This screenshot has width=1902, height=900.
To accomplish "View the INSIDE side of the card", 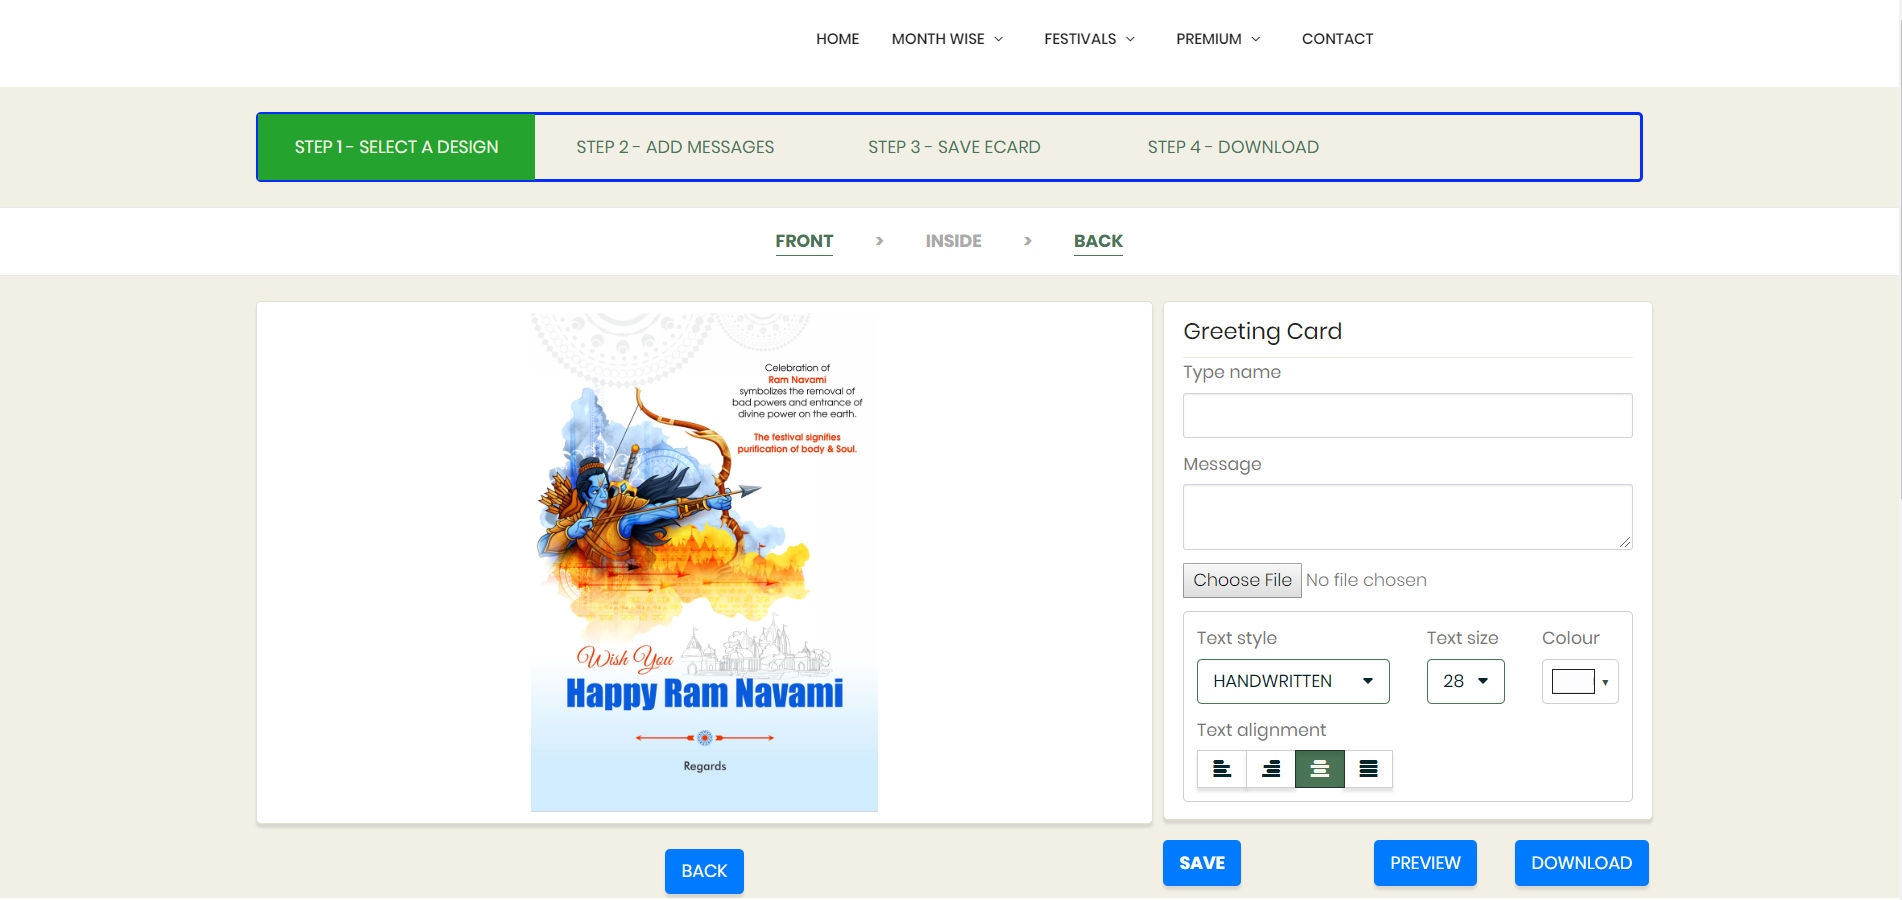I will tap(953, 241).
